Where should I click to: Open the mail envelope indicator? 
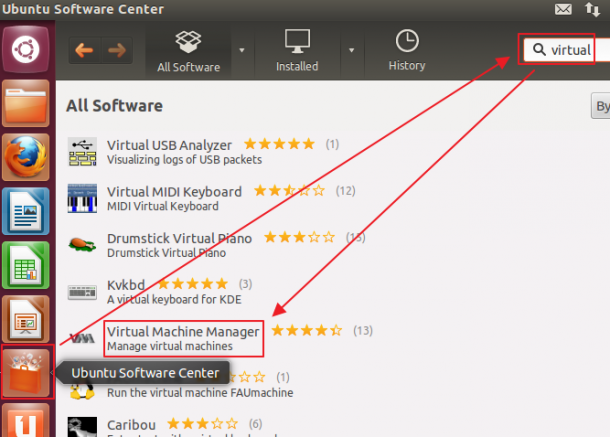[563, 9]
